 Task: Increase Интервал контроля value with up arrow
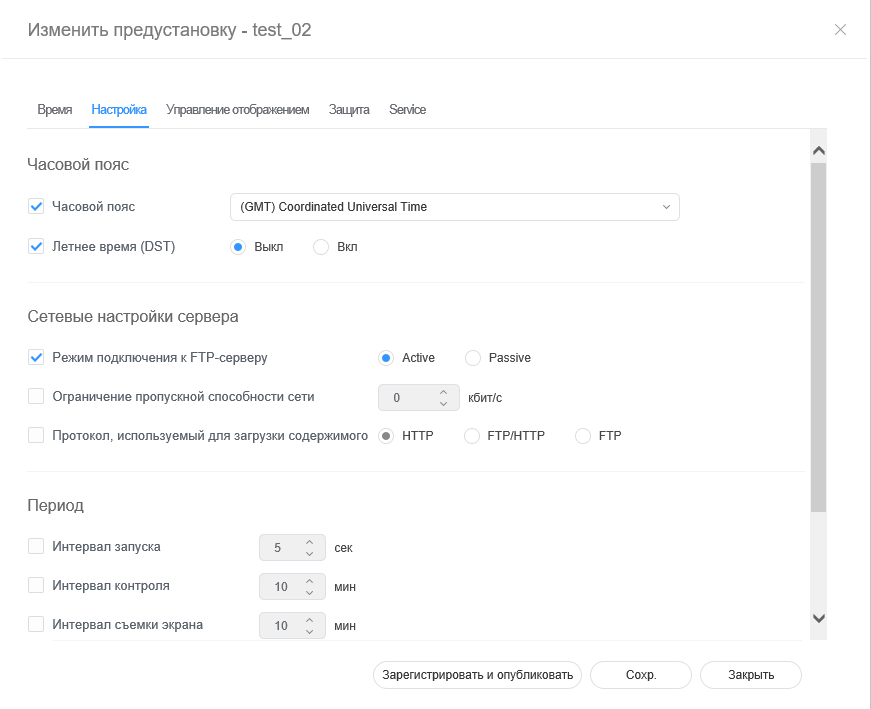pos(310,581)
